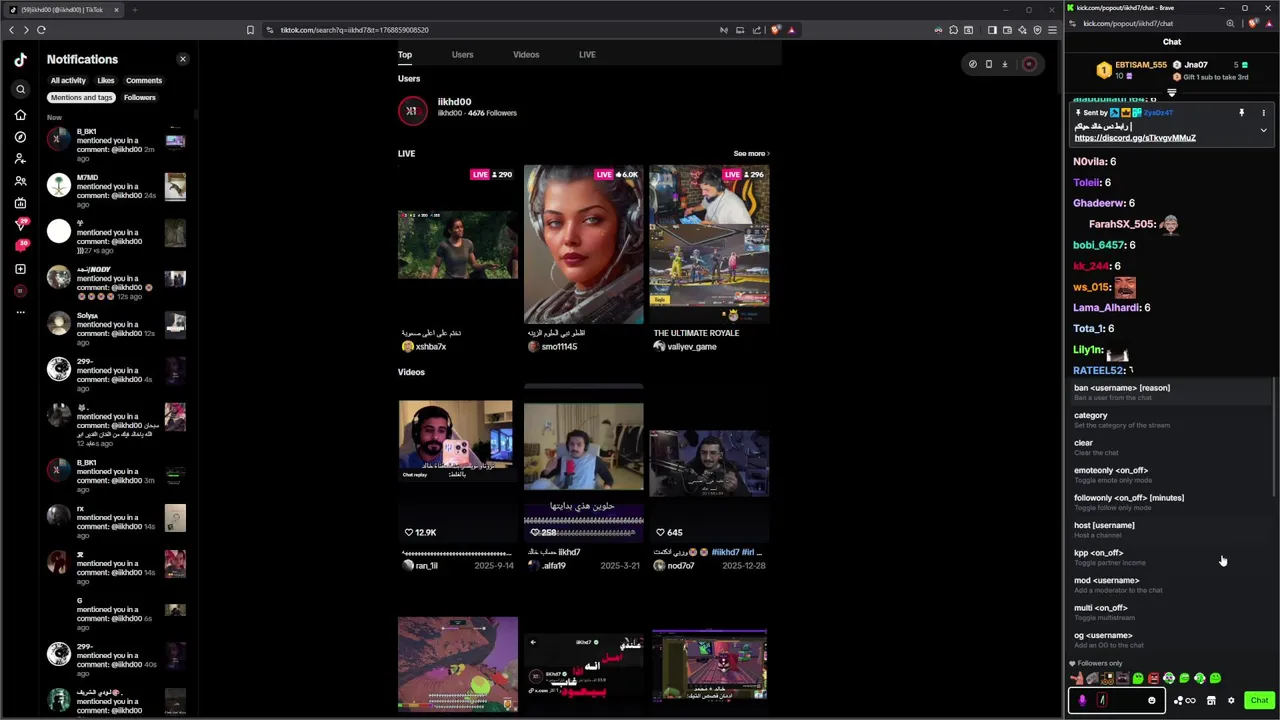Image resolution: width=1280 pixels, height=720 pixels.
Task: Select the Mentions and tags filter
Action: 82,97
